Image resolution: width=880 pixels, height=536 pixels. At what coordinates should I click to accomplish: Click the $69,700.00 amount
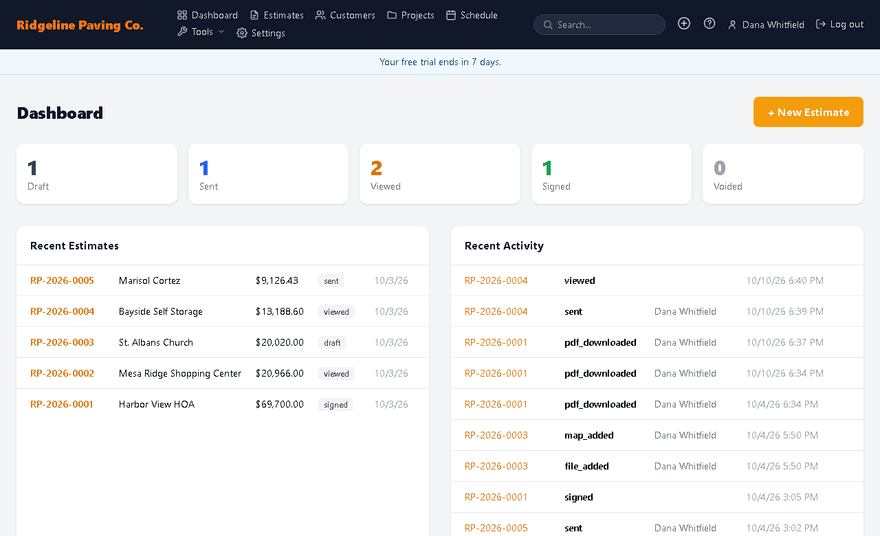click(279, 404)
